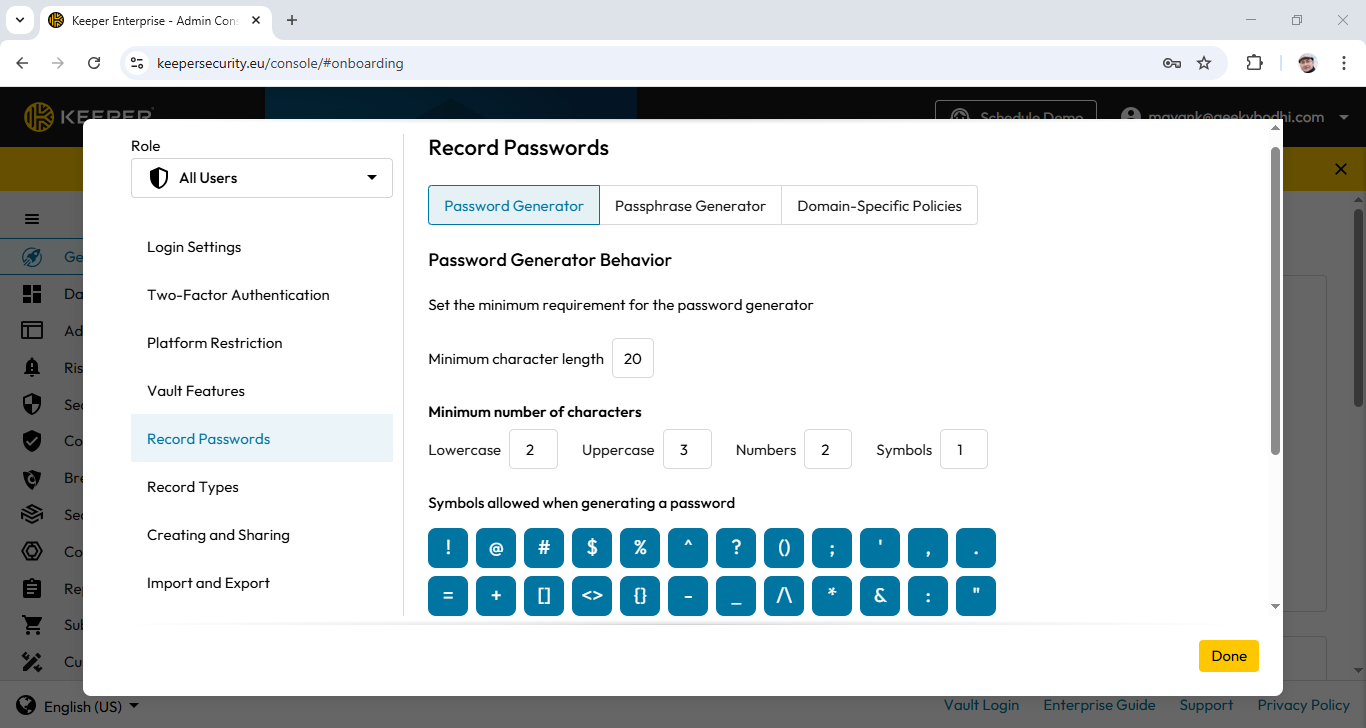Image resolution: width=1366 pixels, height=728 pixels.
Task: Toggle the @ symbol button
Action: pyautogui.click(x=496, y=548)
